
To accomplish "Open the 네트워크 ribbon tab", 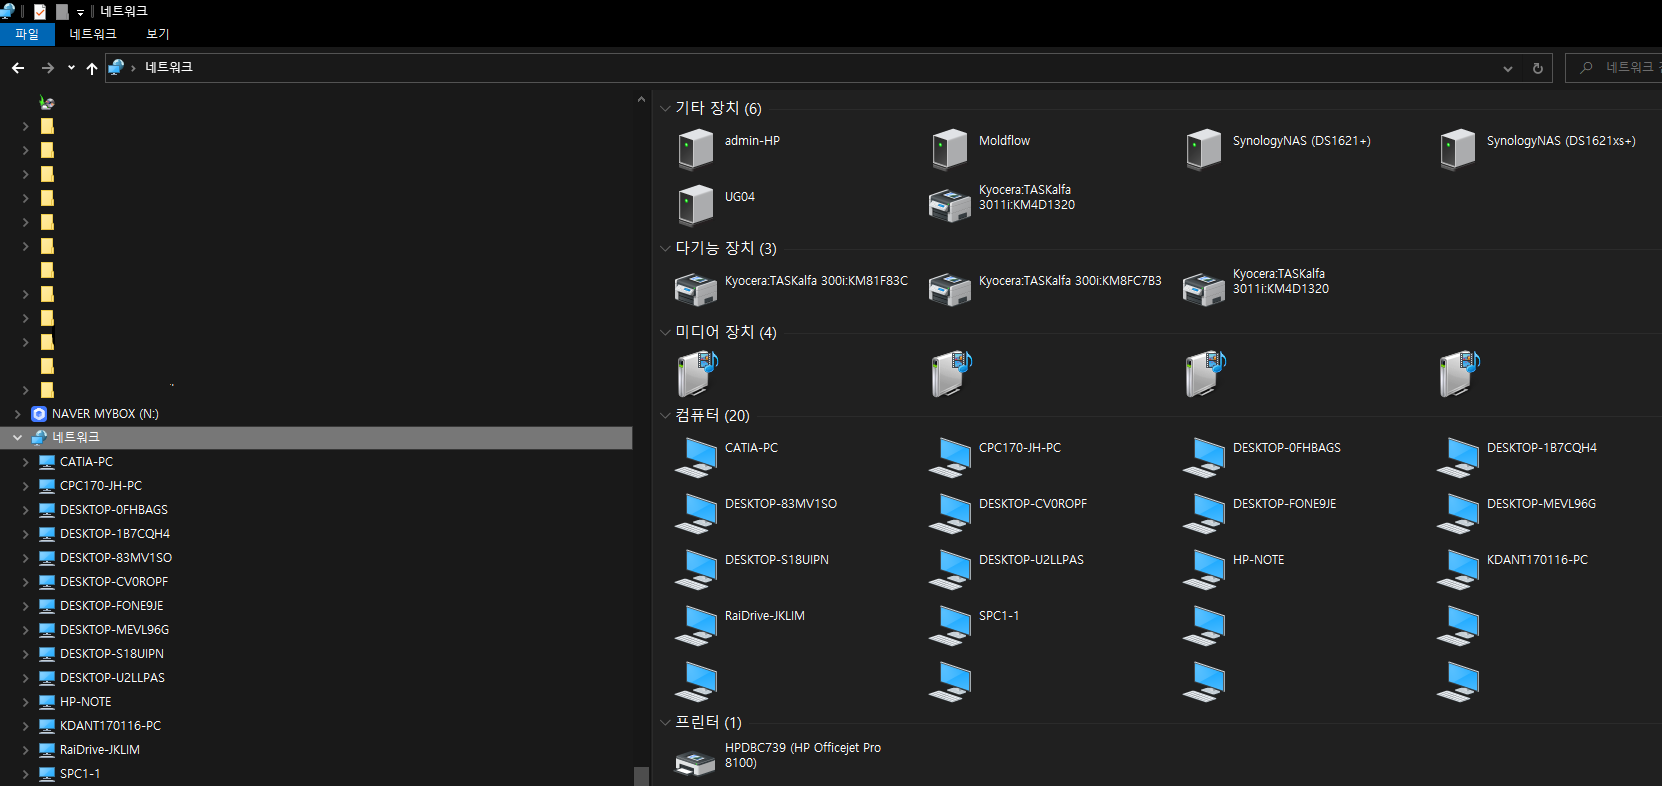I will click(93, 34).
